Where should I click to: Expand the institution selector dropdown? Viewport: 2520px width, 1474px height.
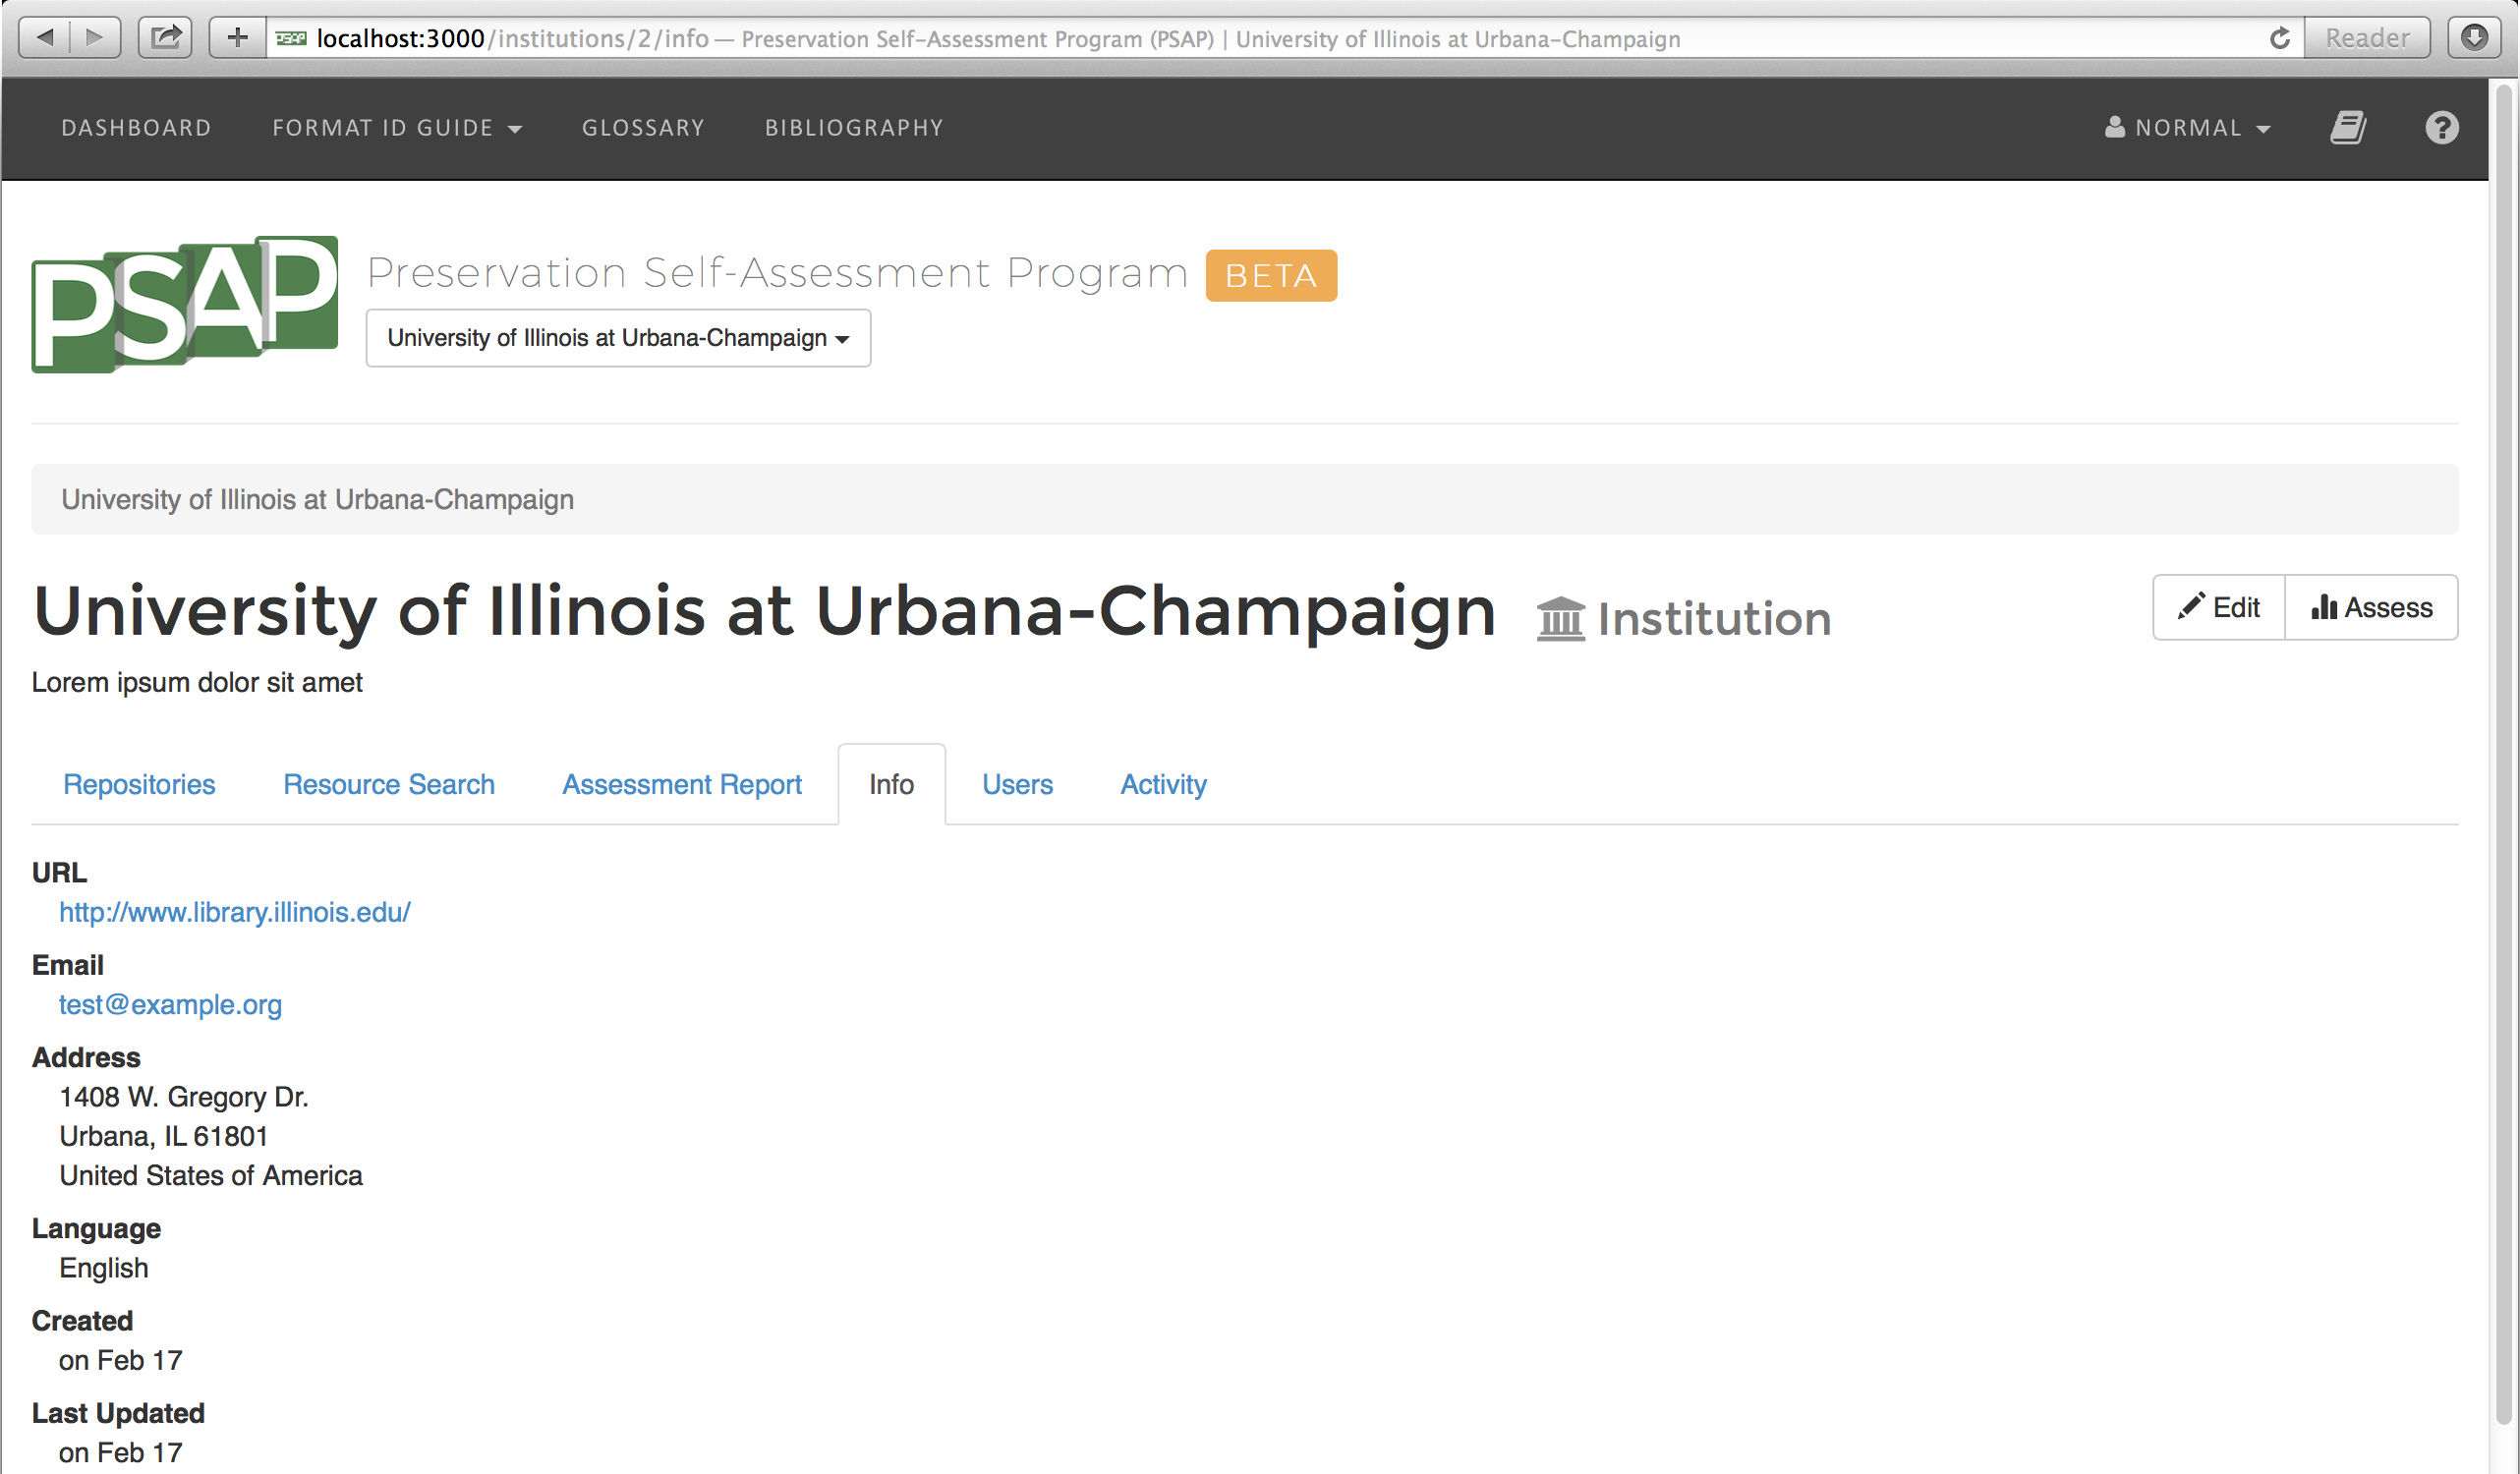[618, 337]
